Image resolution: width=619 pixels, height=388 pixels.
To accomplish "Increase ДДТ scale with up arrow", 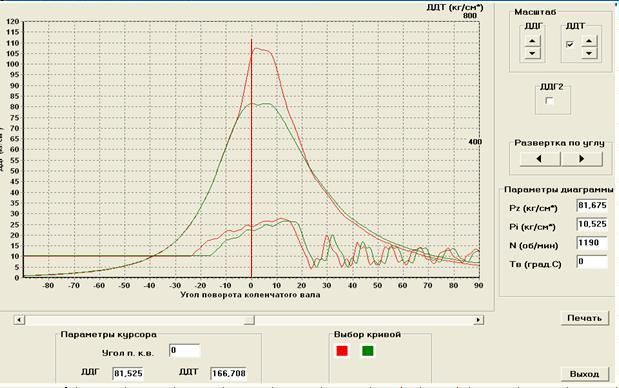I will (589, 41).
